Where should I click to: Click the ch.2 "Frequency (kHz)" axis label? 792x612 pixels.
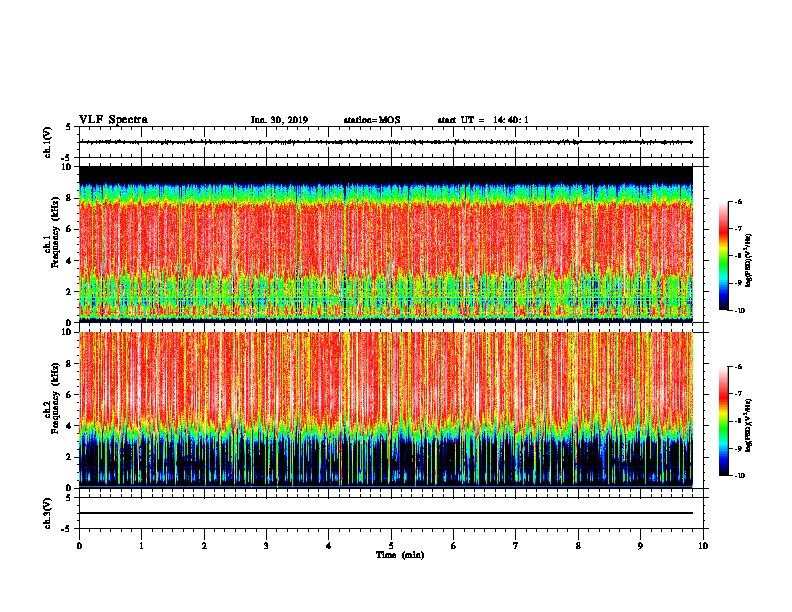56,397
